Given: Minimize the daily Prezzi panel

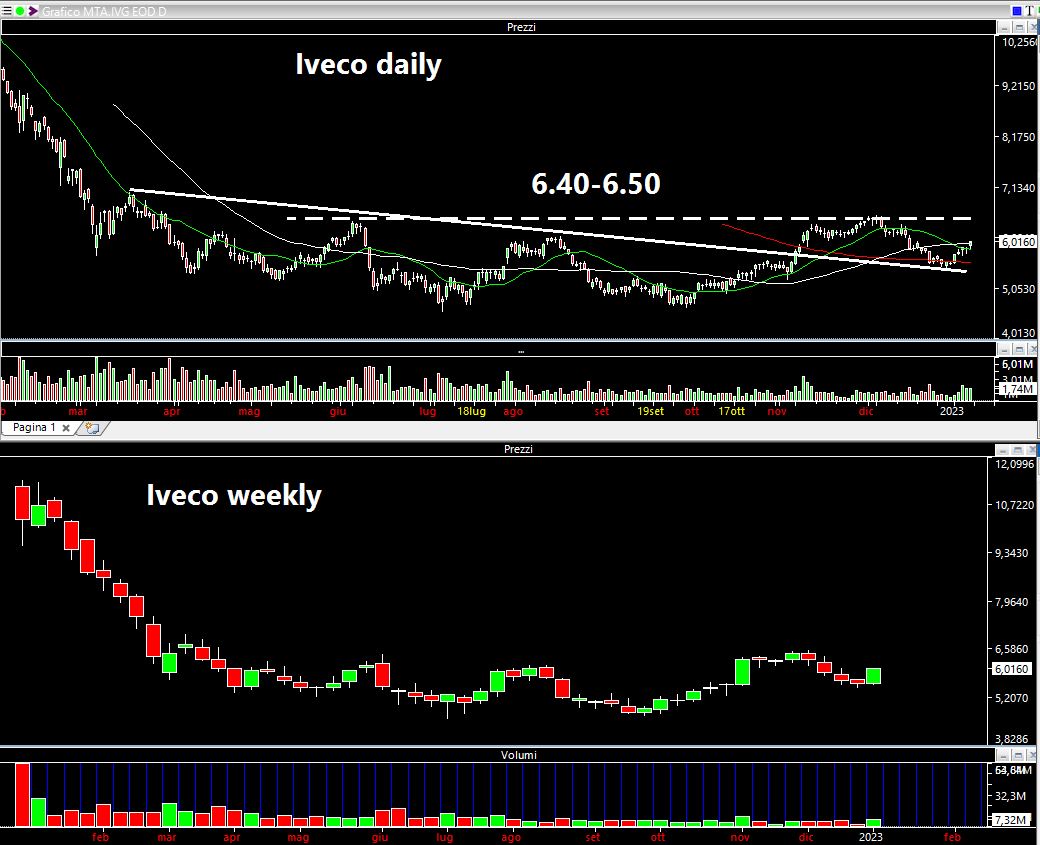Looking at the screenshot, I should (x=1006, y=27).
